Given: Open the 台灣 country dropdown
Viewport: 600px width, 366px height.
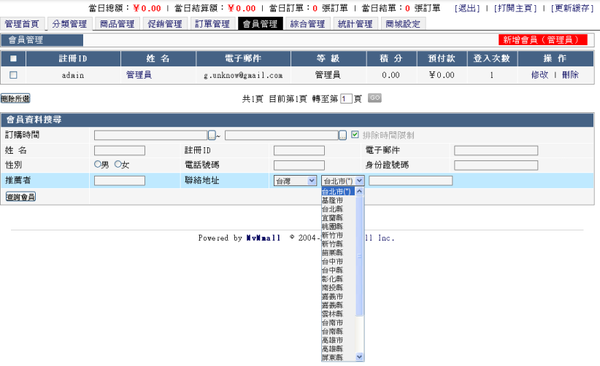Looking at the screenshot, I should (x=295, y=181).
